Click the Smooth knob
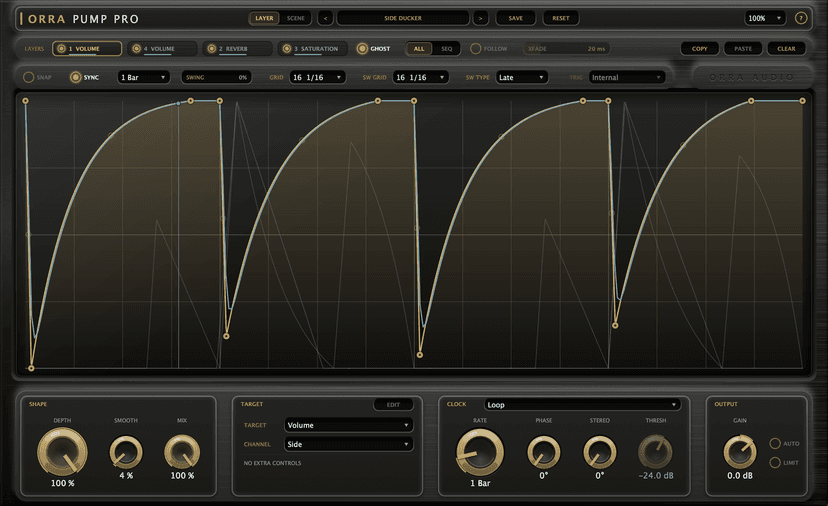The height and width of the screenshot is (506, 828). pos(126,452)
